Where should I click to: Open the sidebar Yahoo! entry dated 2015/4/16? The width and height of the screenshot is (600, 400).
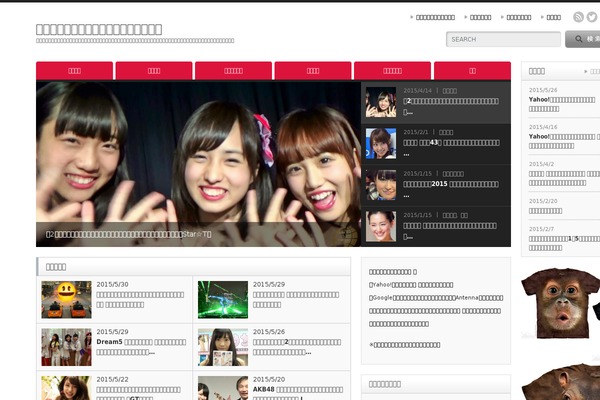point(564,141)
